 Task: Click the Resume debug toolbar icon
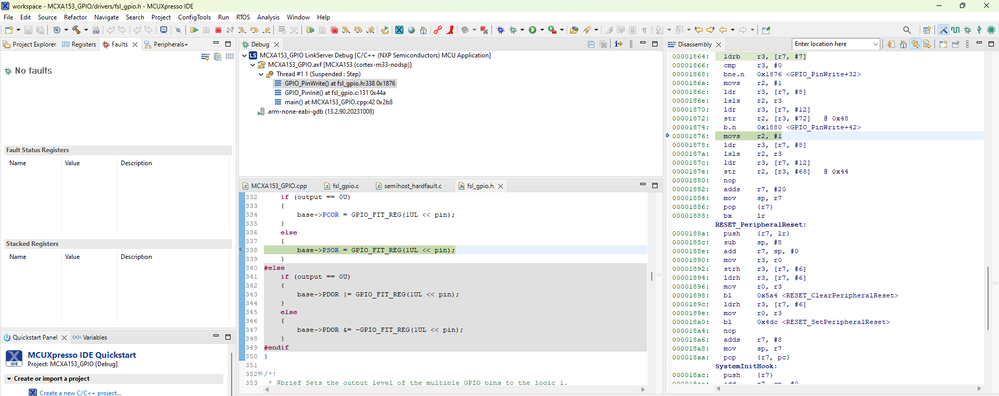pos(194,30)
